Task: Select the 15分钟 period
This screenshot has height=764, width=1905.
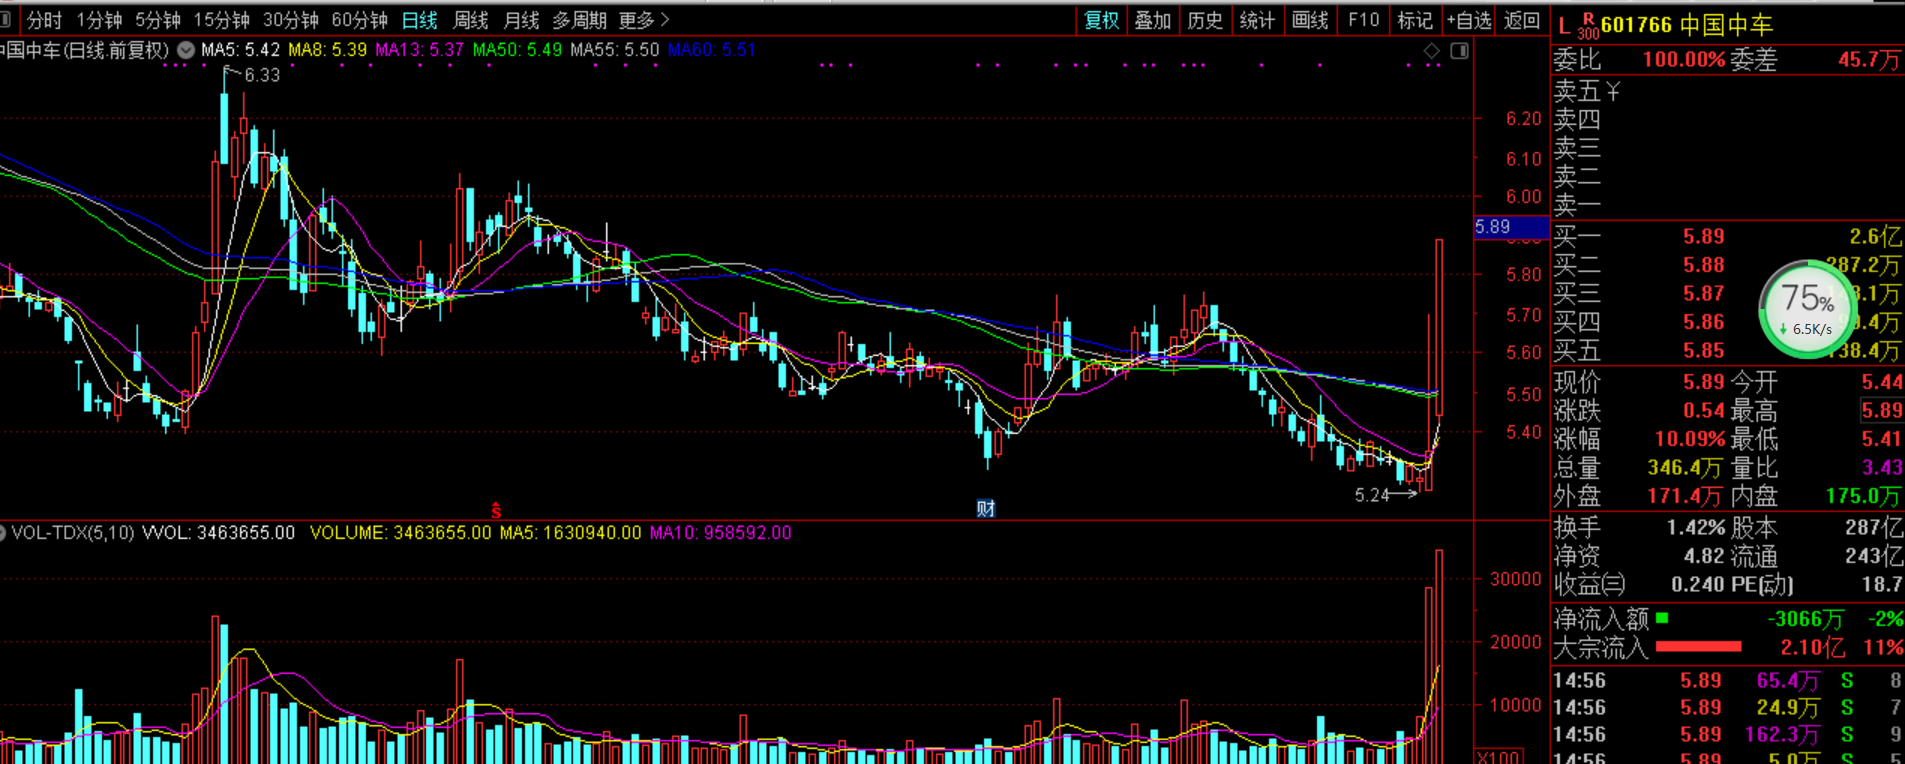Action: [x=222, y=20]
